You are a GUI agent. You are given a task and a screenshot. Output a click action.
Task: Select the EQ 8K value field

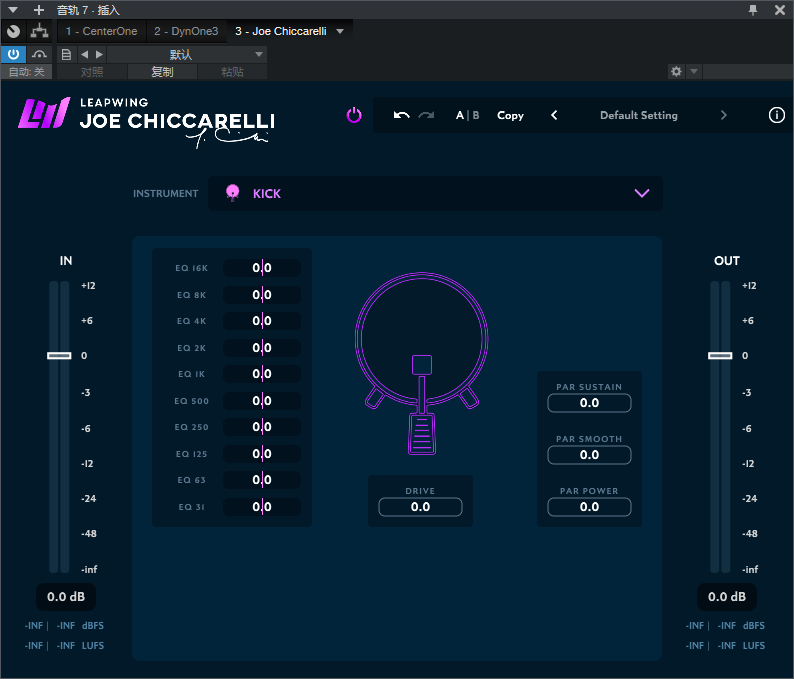click(262, 295)
